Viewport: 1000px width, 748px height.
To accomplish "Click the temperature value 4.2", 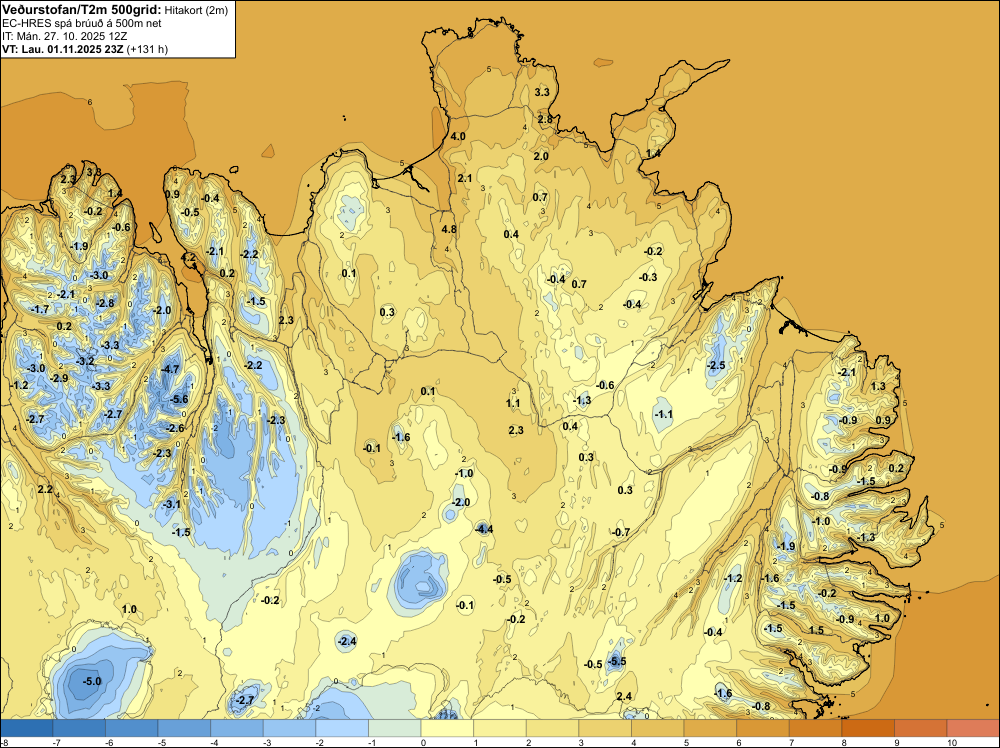I will [x=189, y=258].
